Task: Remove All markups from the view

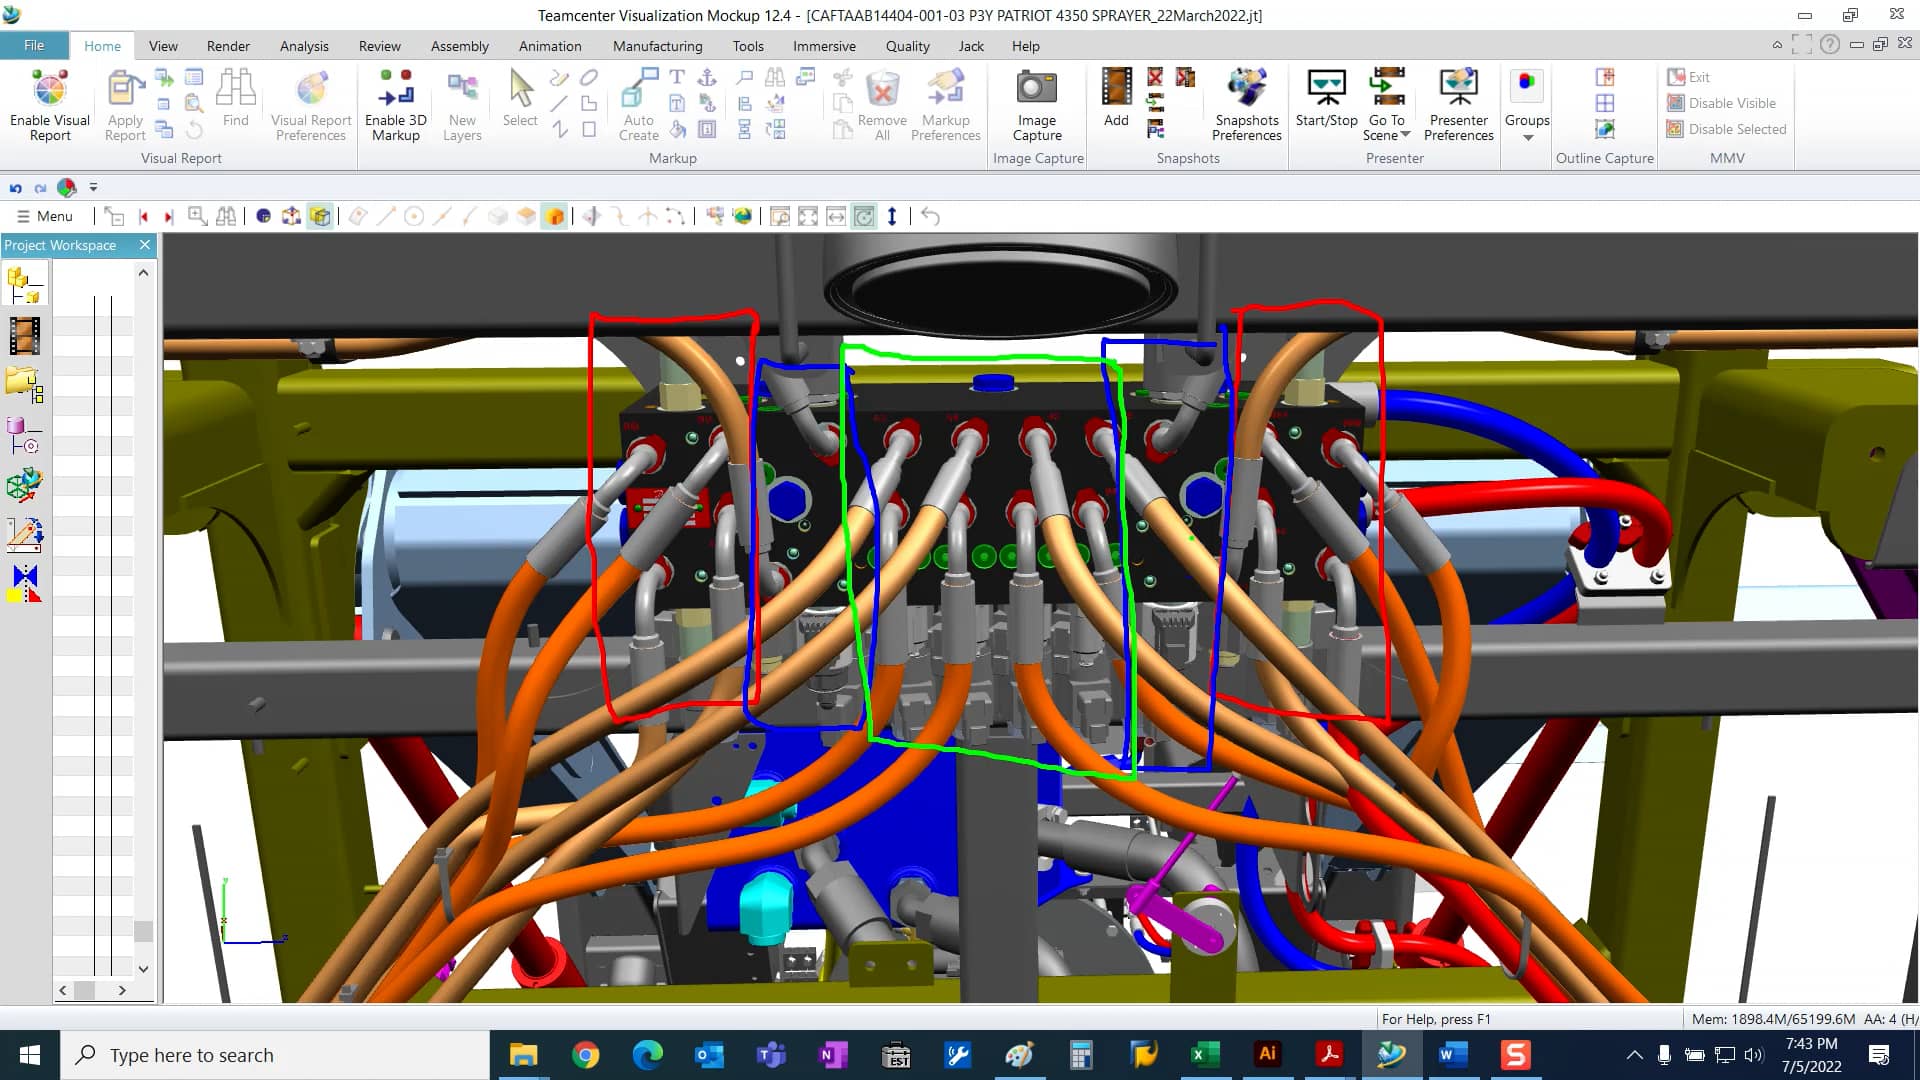Action: click(879, 104)
